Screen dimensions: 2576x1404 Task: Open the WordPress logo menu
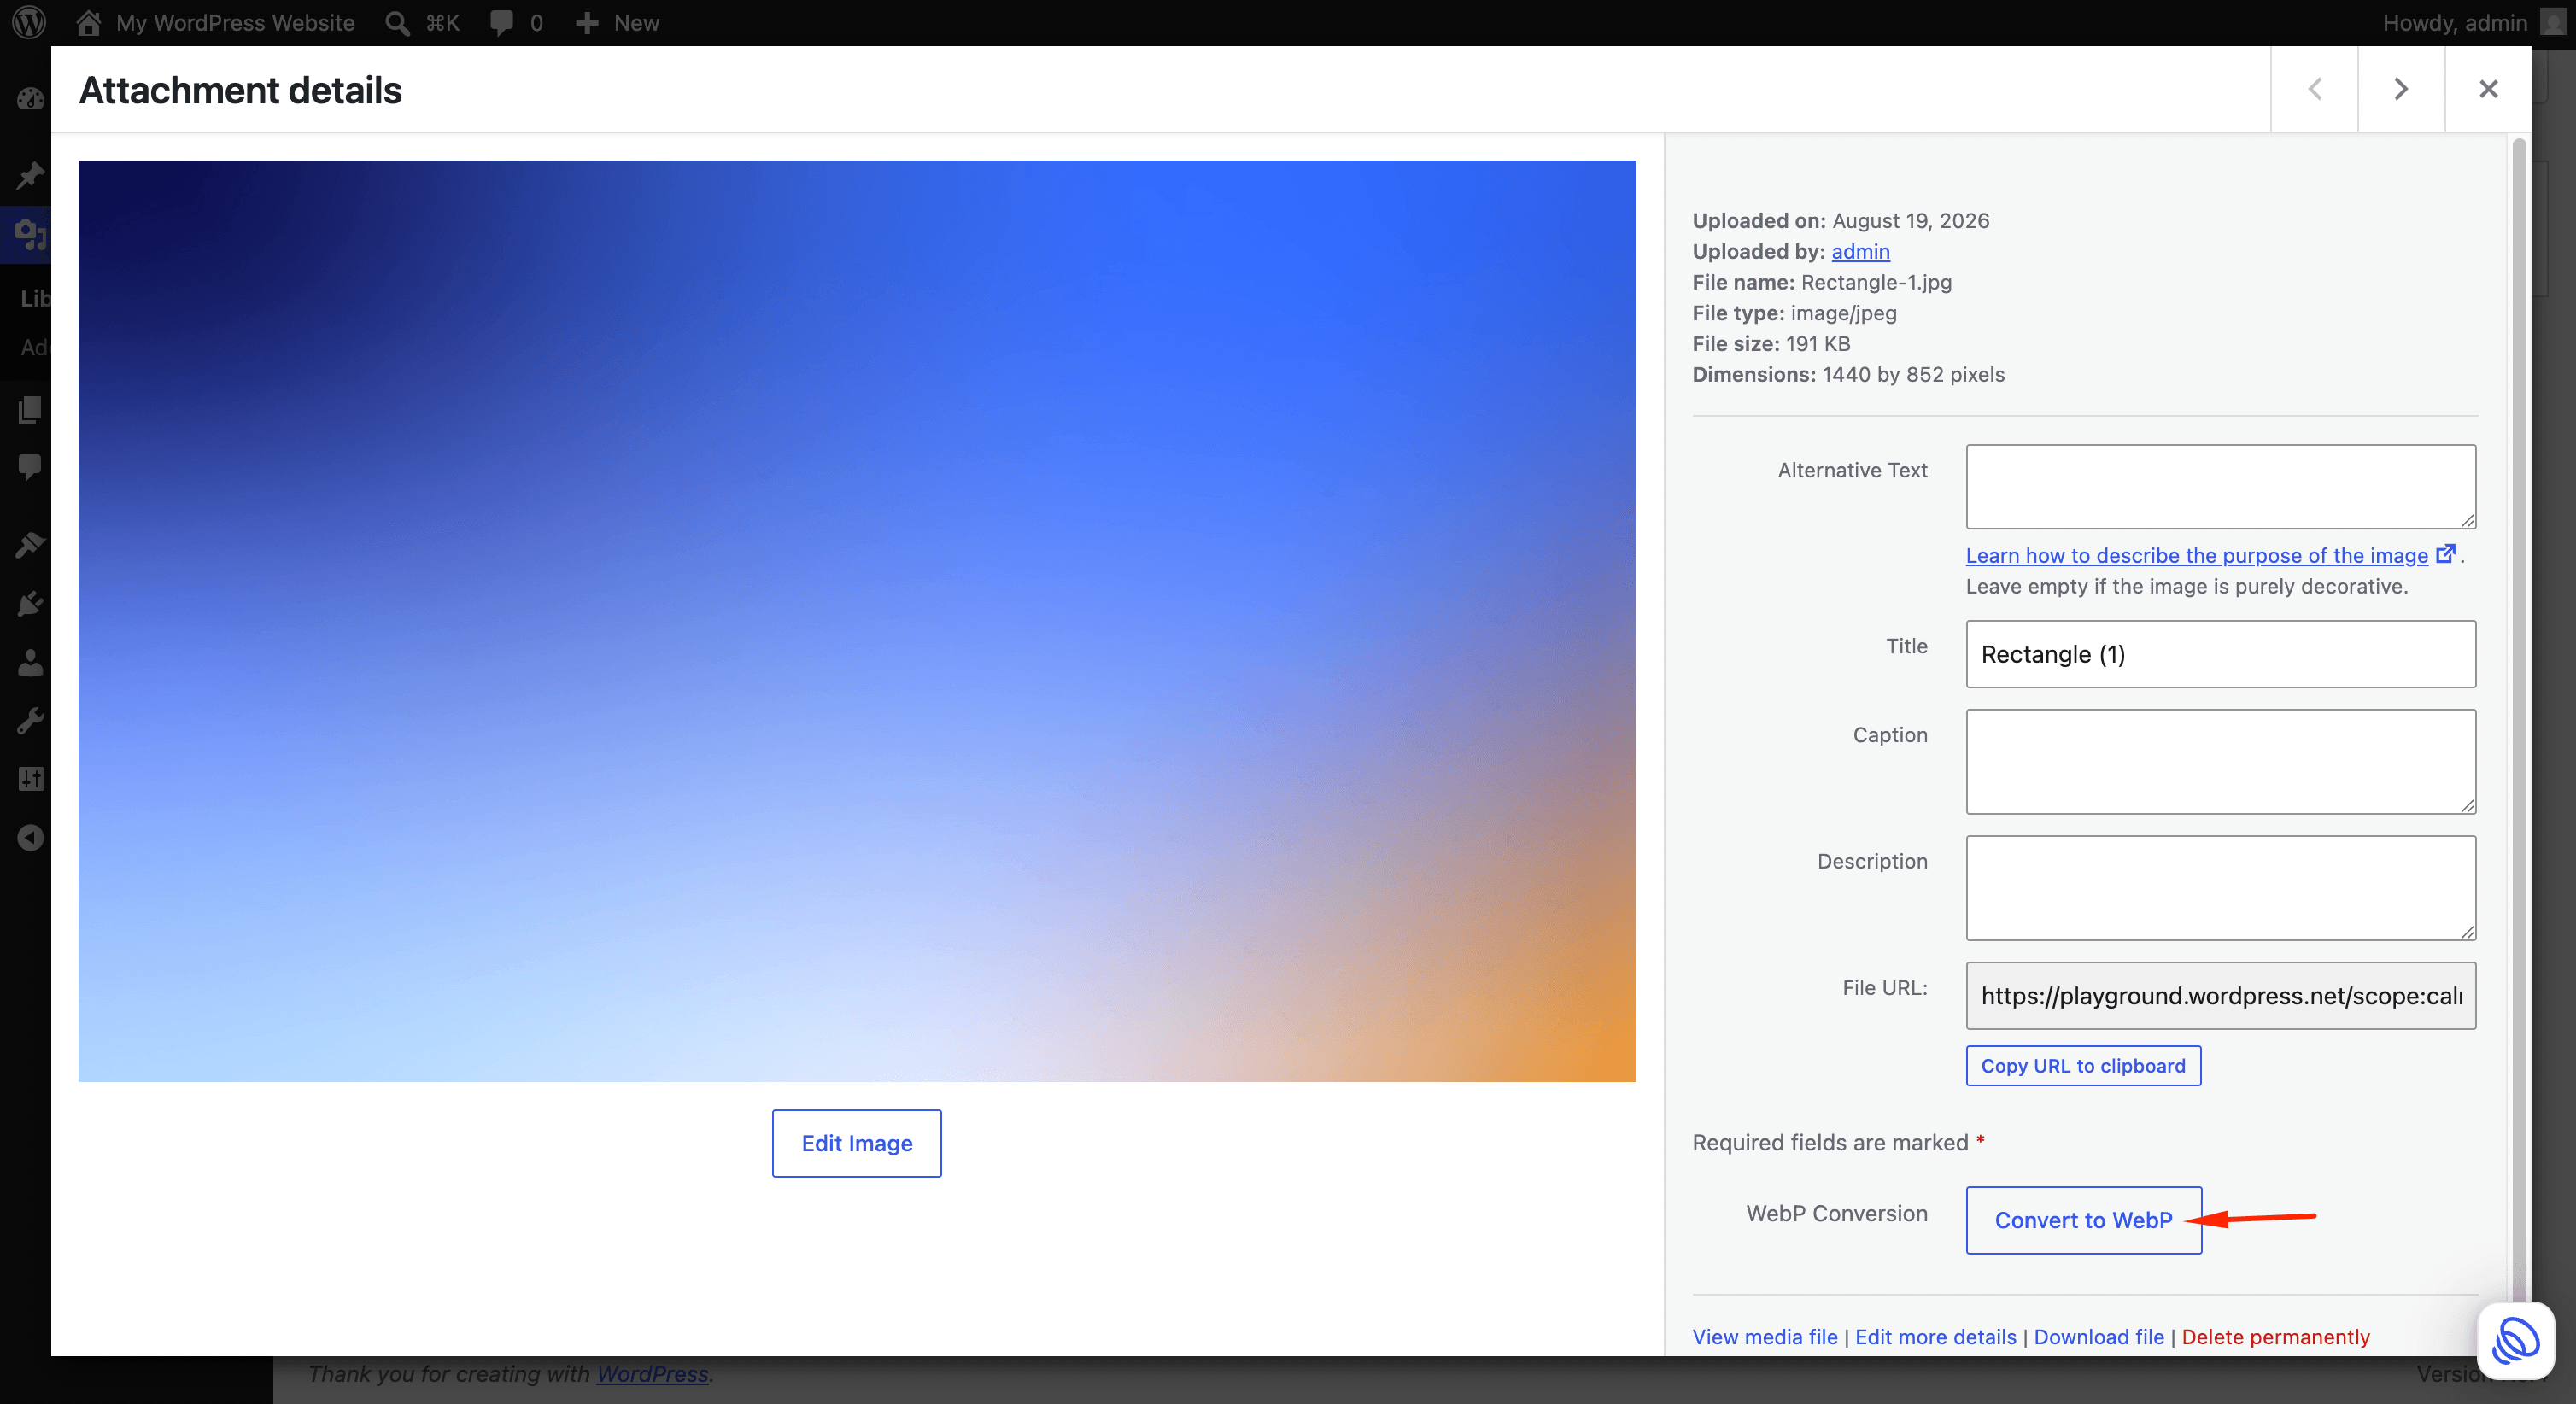coord(29,22)
